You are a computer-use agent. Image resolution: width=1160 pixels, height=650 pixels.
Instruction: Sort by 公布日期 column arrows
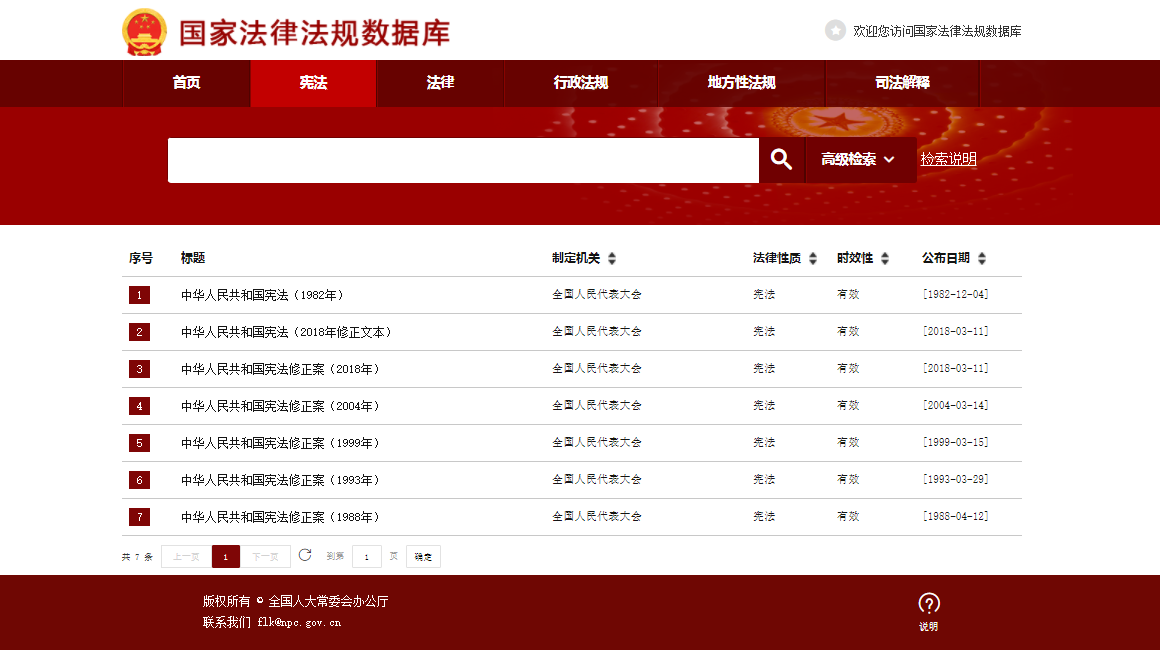click(x=982, y=258)
